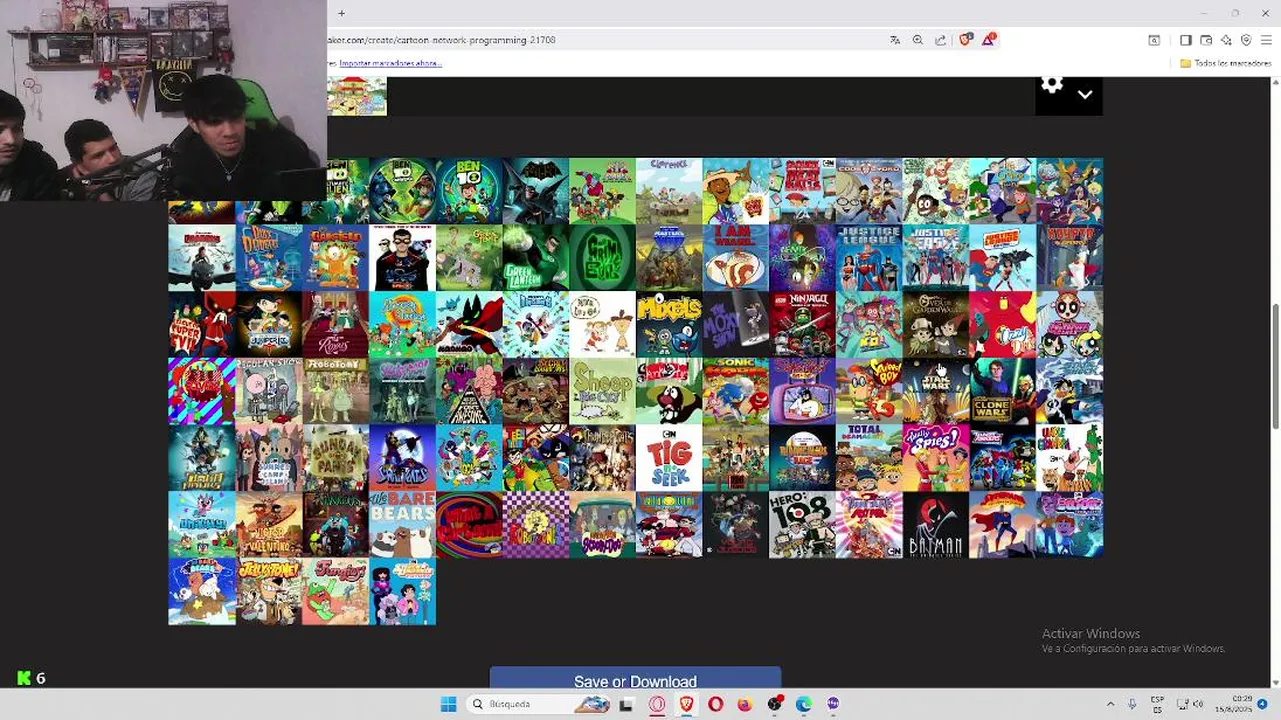Image resolution: width=1281 pixels, height=720 pixels.
Task: Select the Moxy Show thumbnail
Action: [x=735, y=324]
